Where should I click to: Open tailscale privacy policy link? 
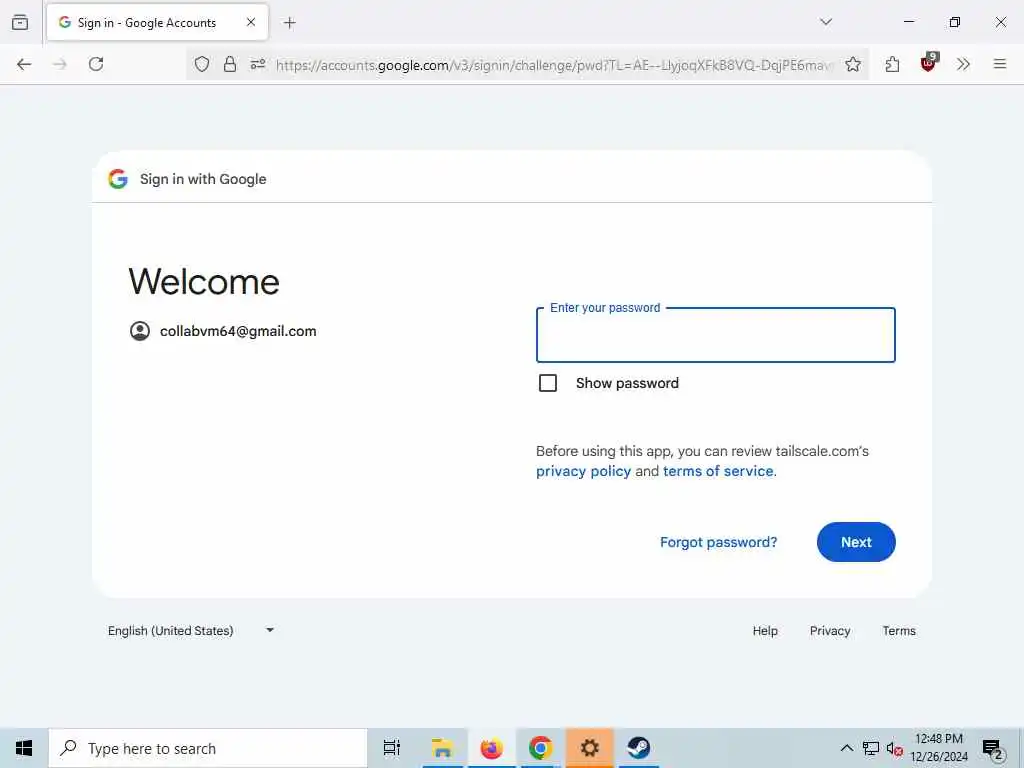point(583,471)
